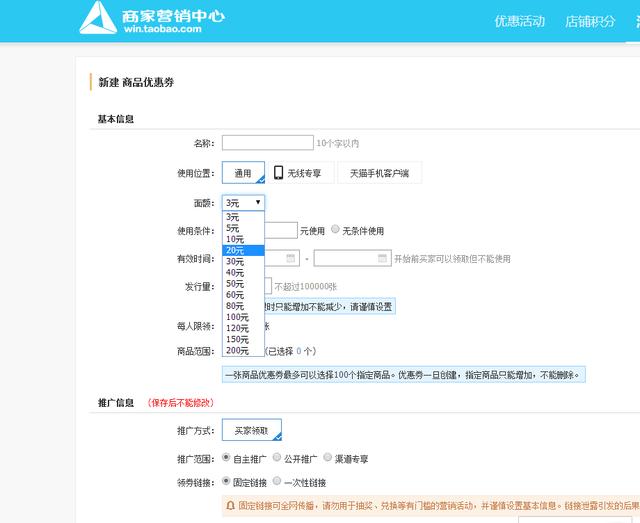
Task: Select the 公开推广 radio button
Action: [x=277, y=457]
